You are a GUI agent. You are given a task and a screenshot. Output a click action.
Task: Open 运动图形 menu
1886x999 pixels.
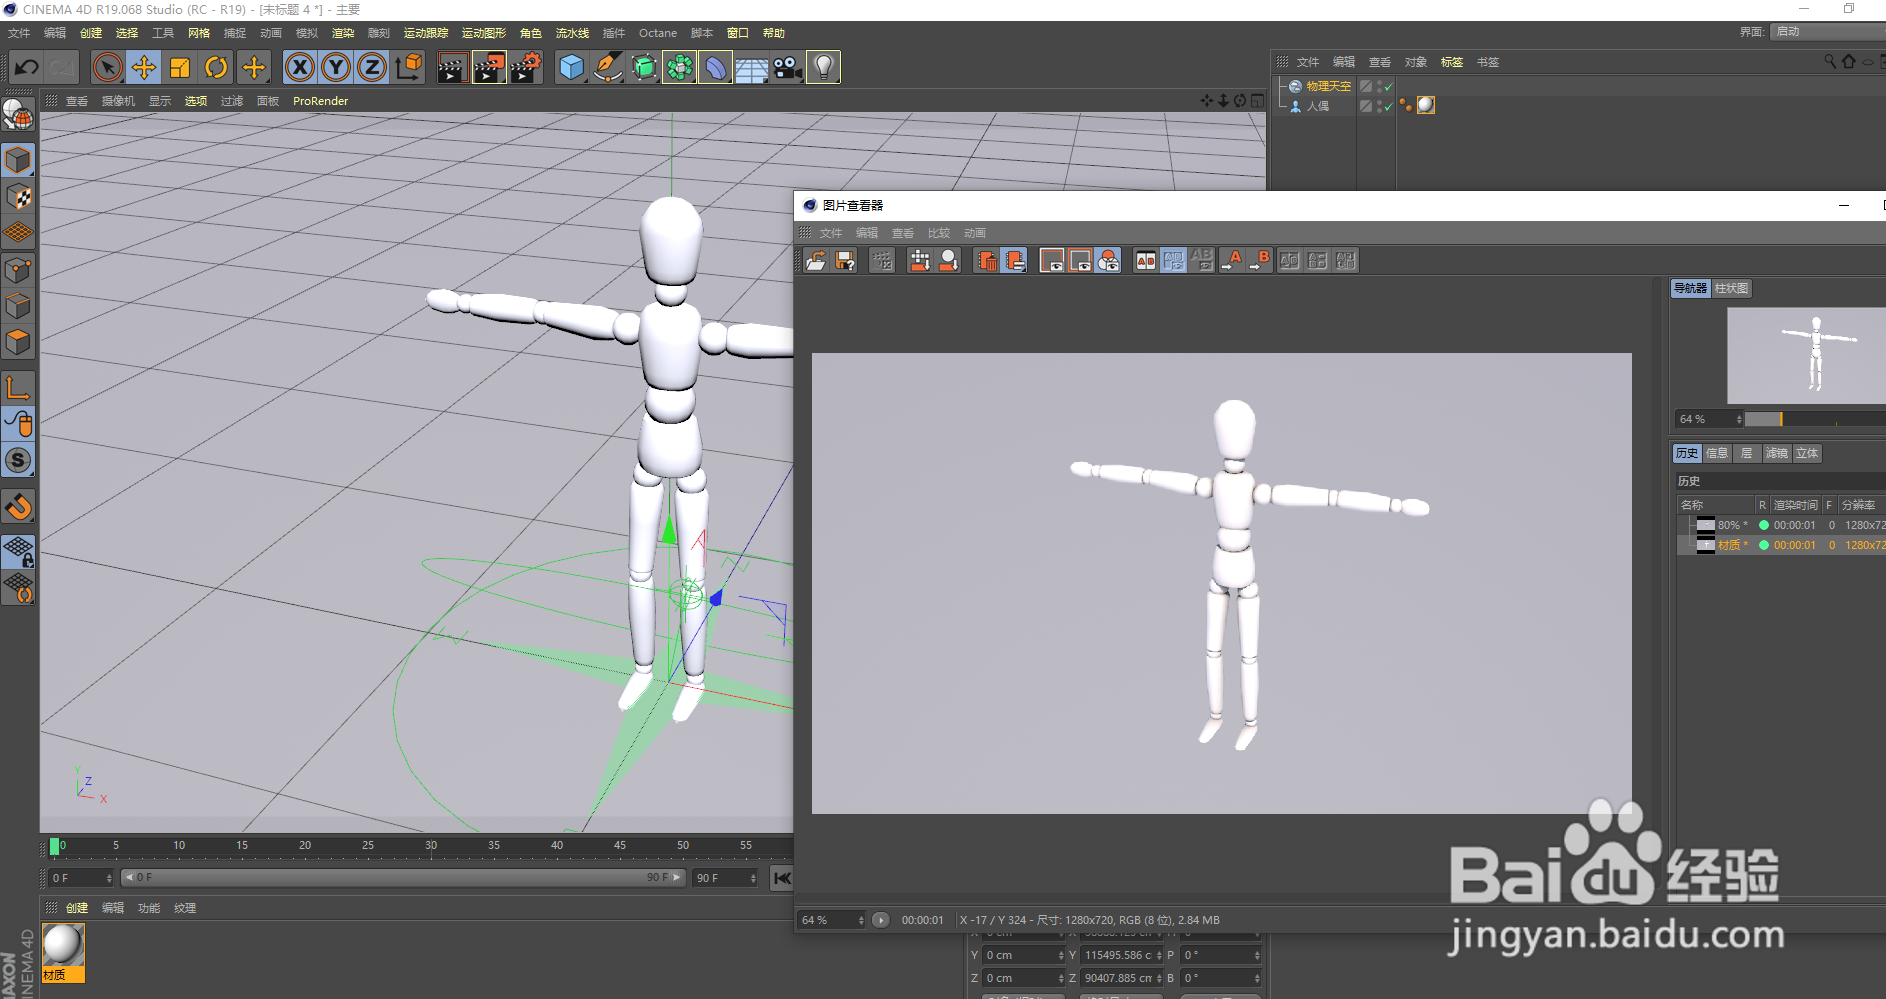[x=484, y=33]
